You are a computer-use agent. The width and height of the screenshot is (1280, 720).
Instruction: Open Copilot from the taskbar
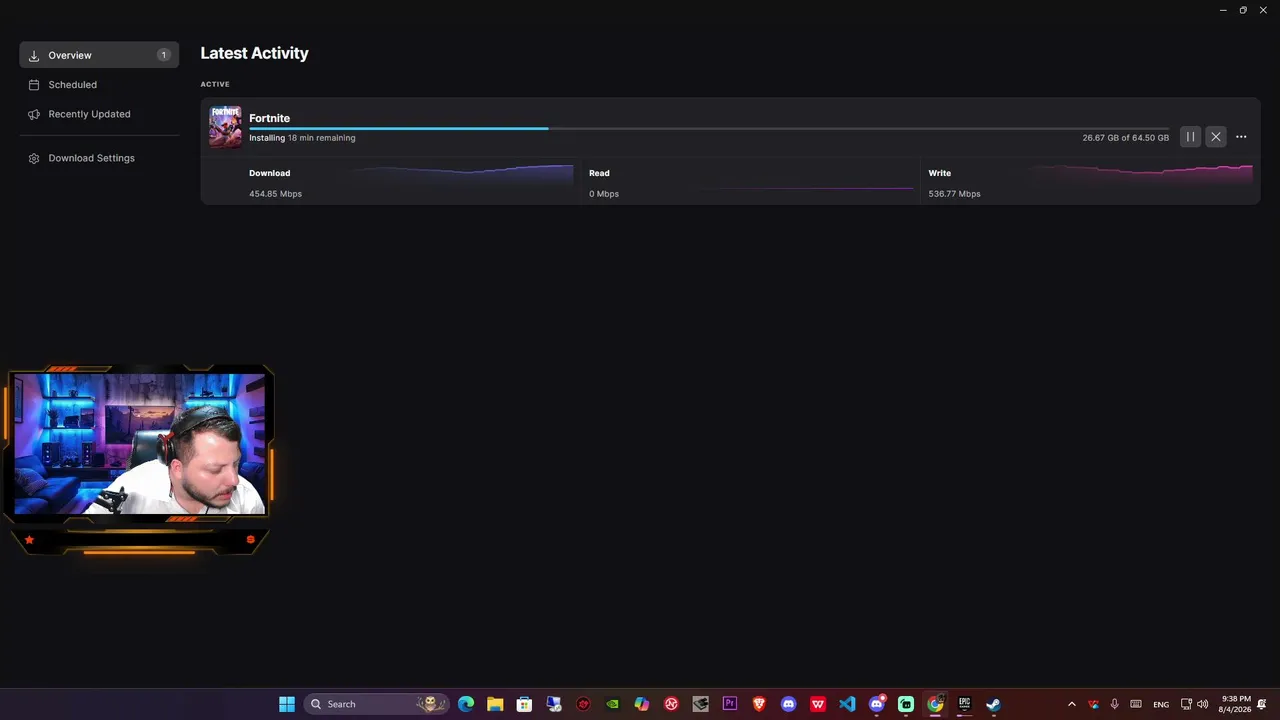642,704
